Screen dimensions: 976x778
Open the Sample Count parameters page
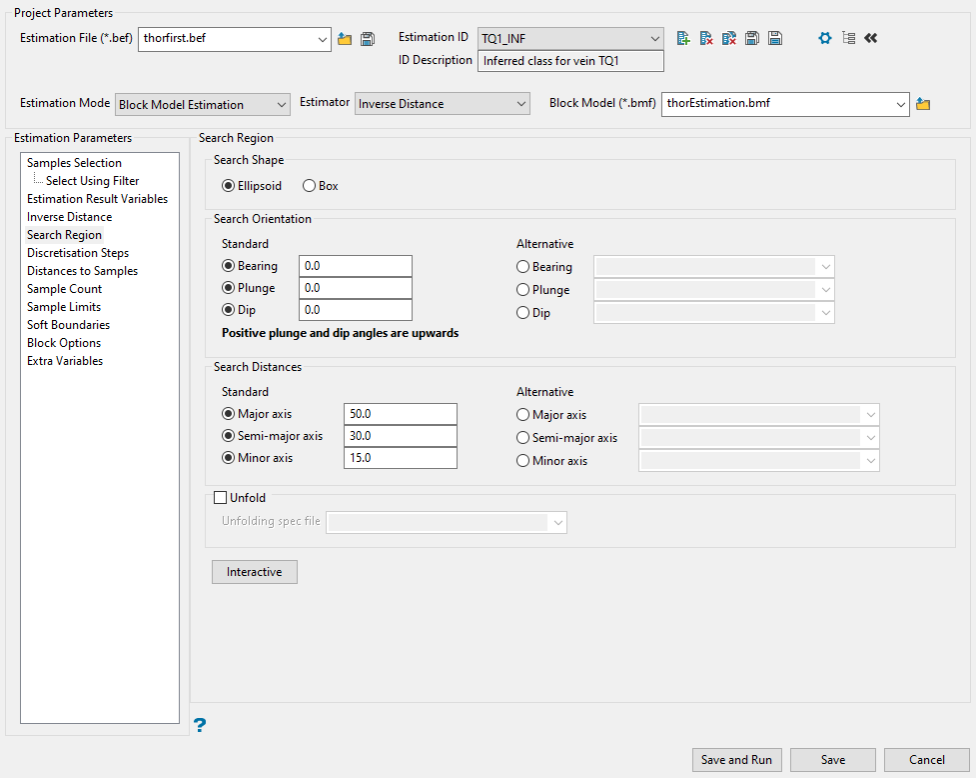[64, 289]
